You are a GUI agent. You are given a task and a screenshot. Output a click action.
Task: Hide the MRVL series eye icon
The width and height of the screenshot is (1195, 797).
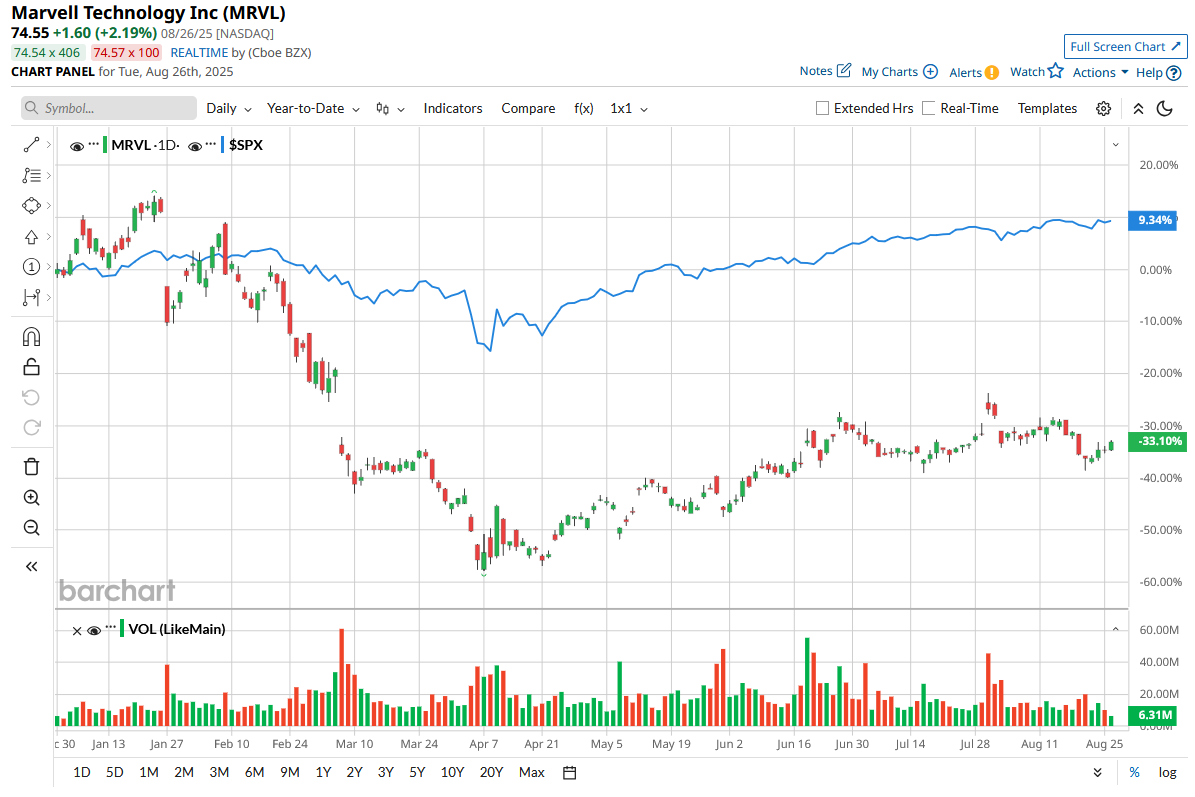[76, 146]
